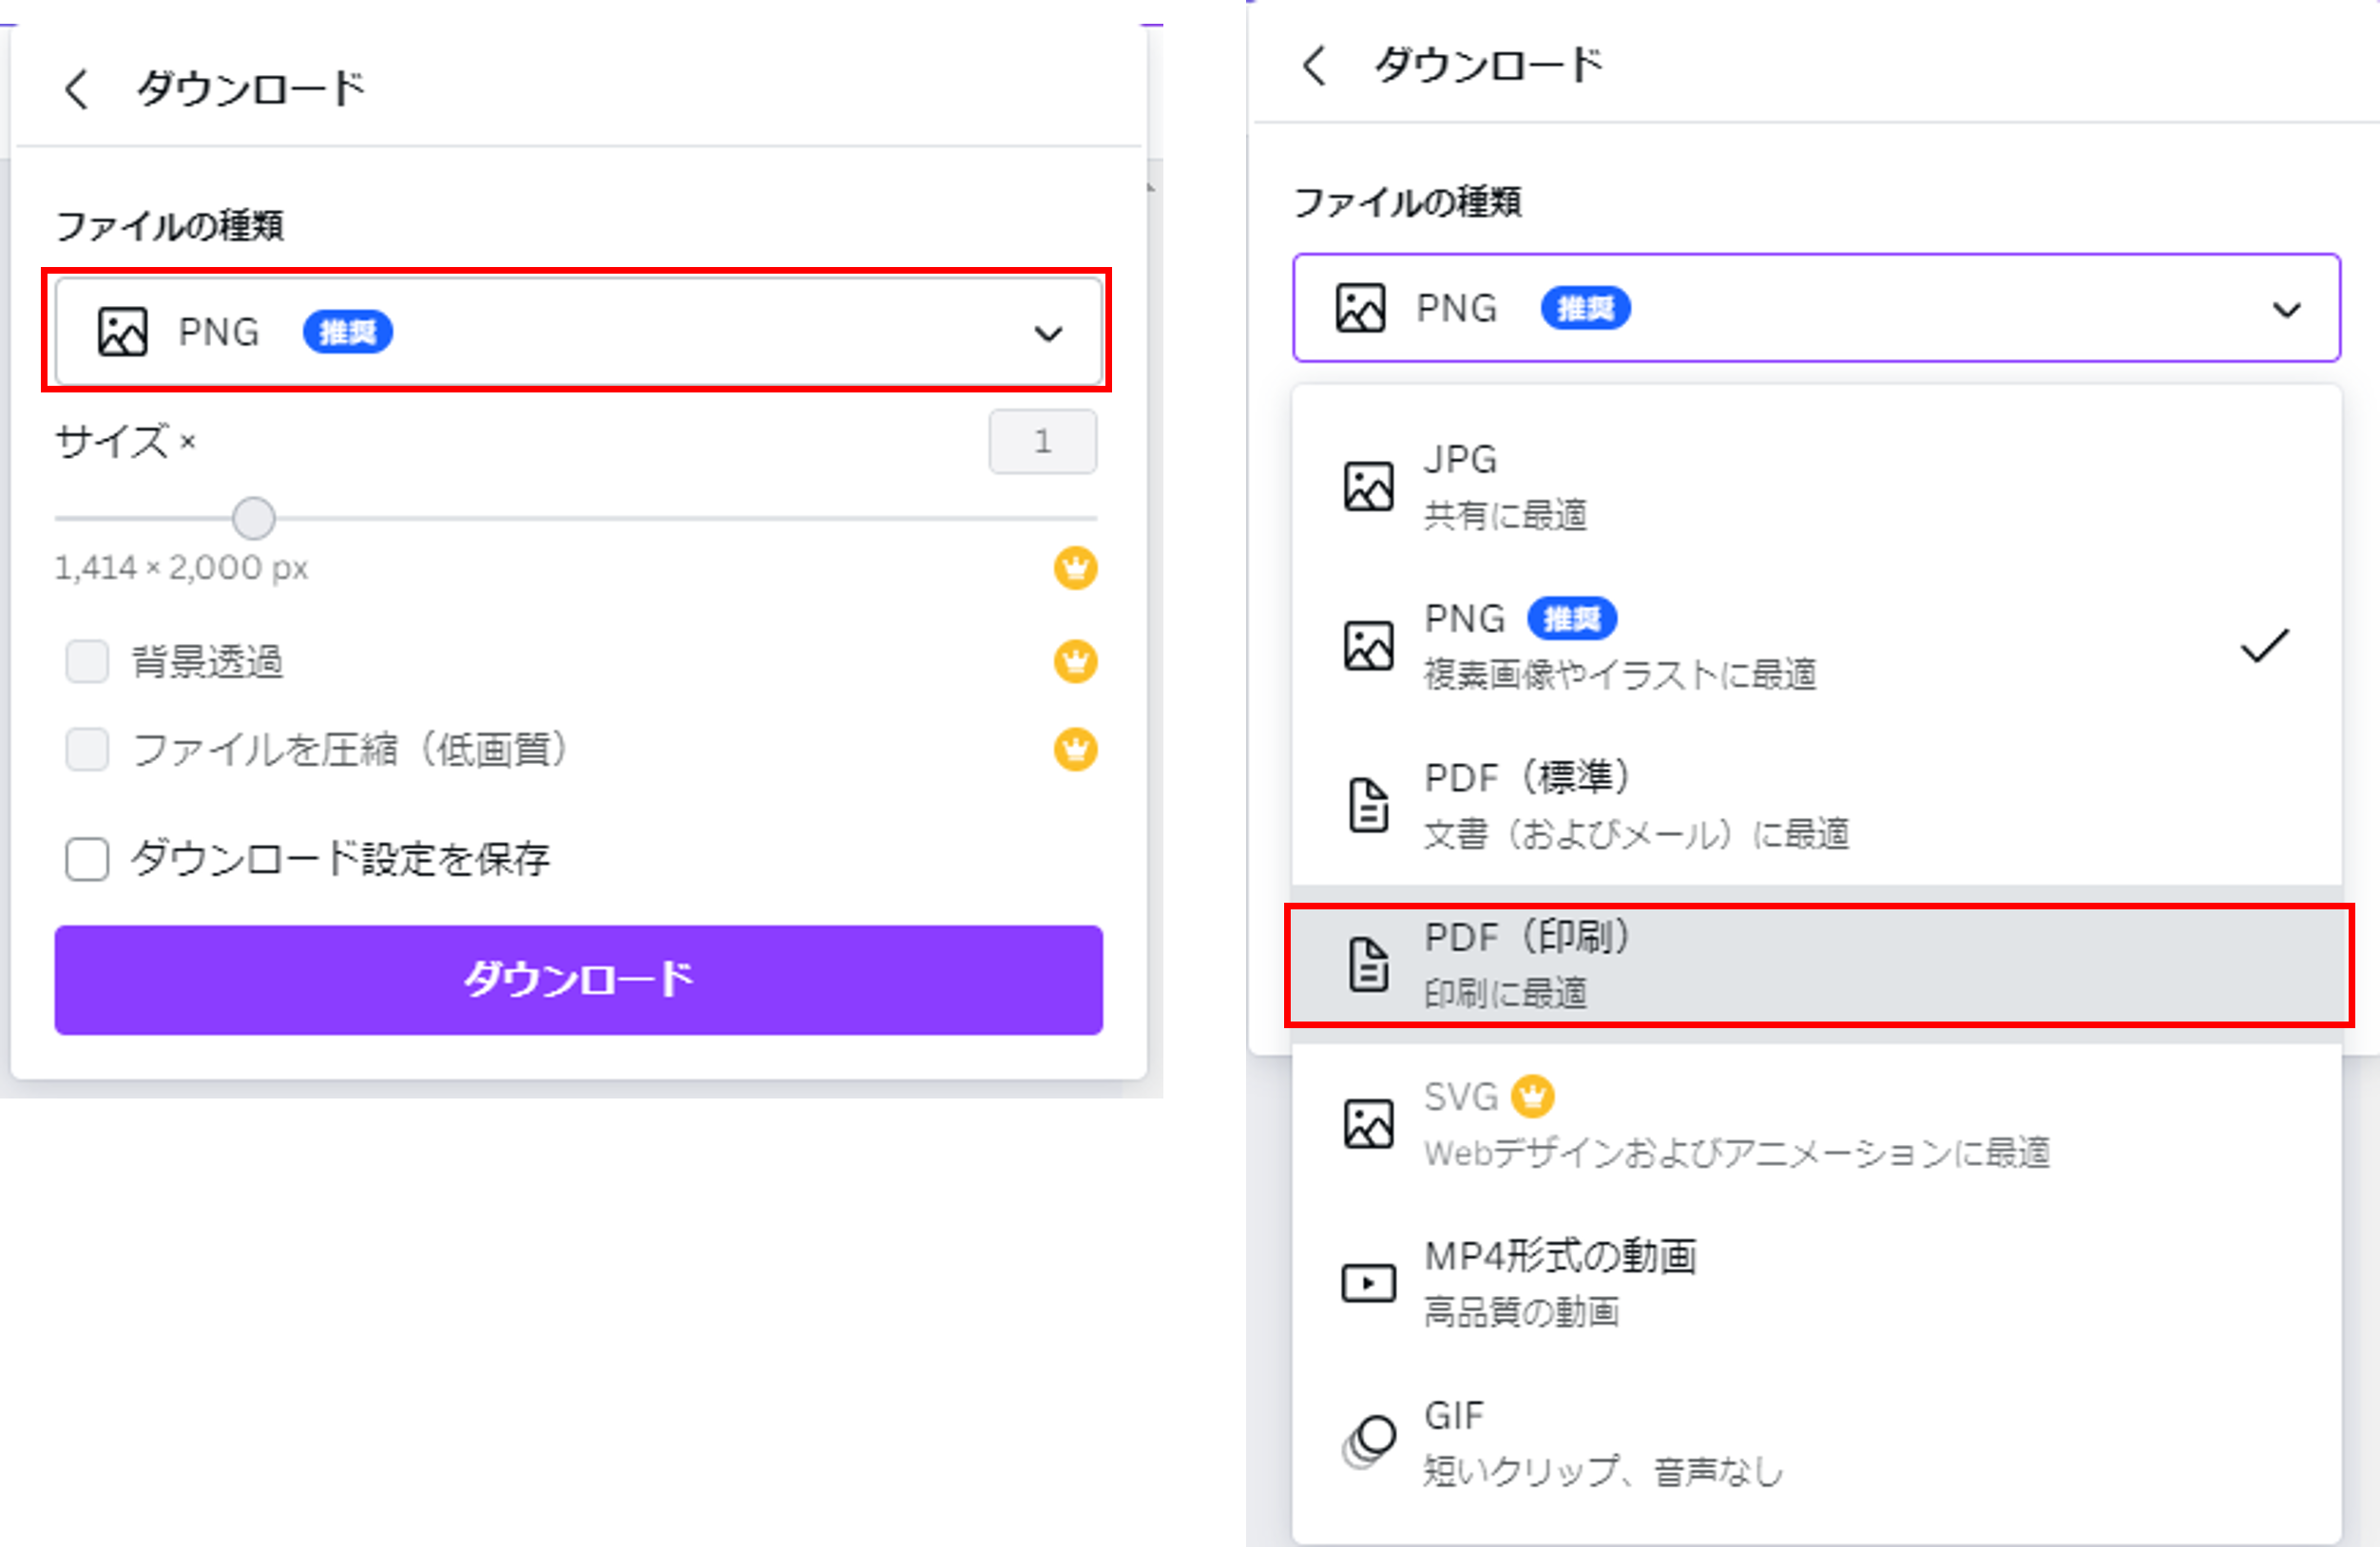Screen dimensions: 2380x1547
Task: Click the crown icon beside 背景透過
Action: click(1076, 661)
